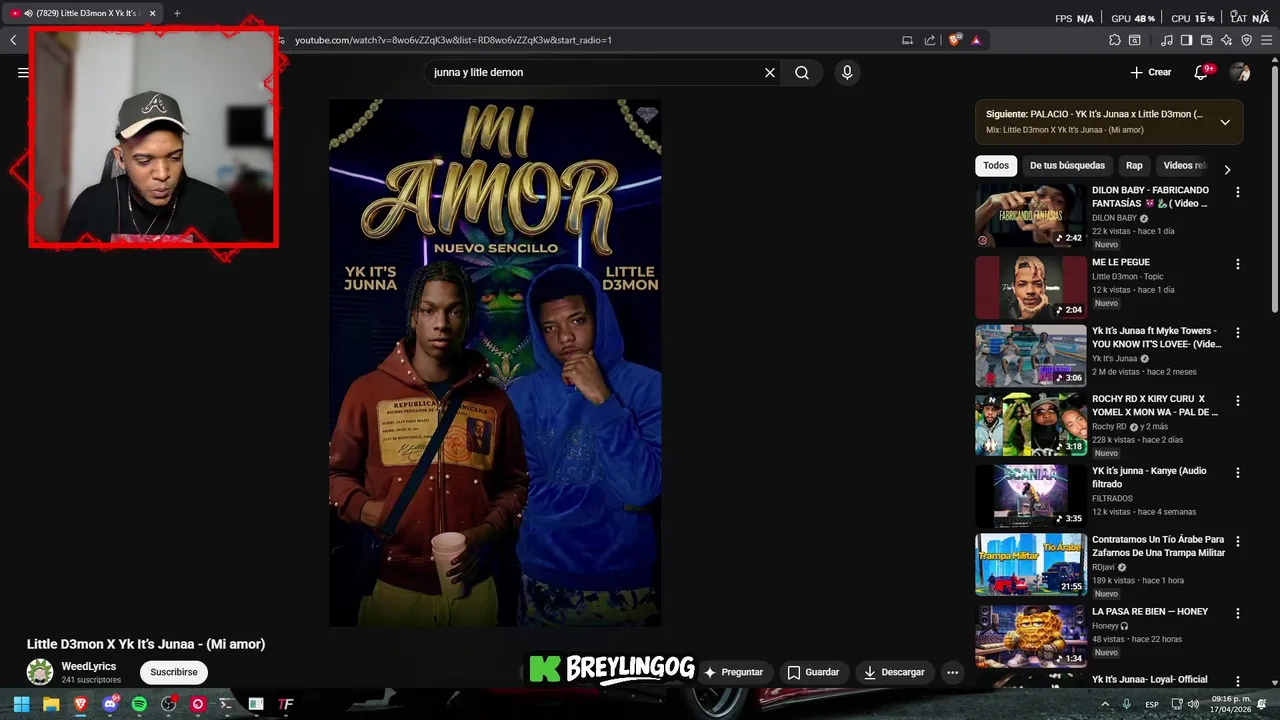Viewport: 1280px width, 720px height.
Task: Open the YouTube notifications bell
Action: (x=1201, y=72)
